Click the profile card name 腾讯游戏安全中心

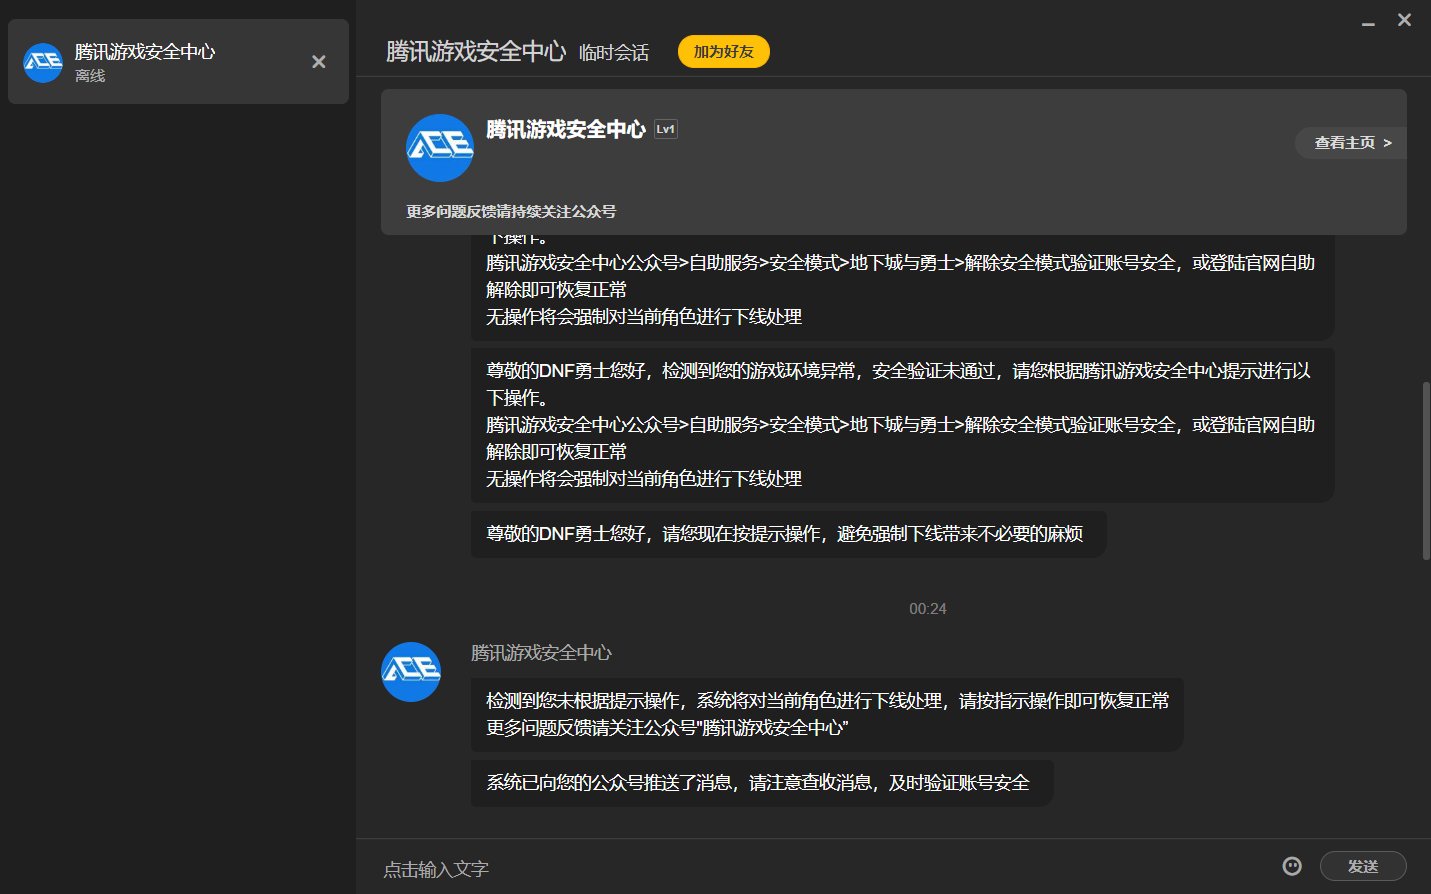coord(566,129)
